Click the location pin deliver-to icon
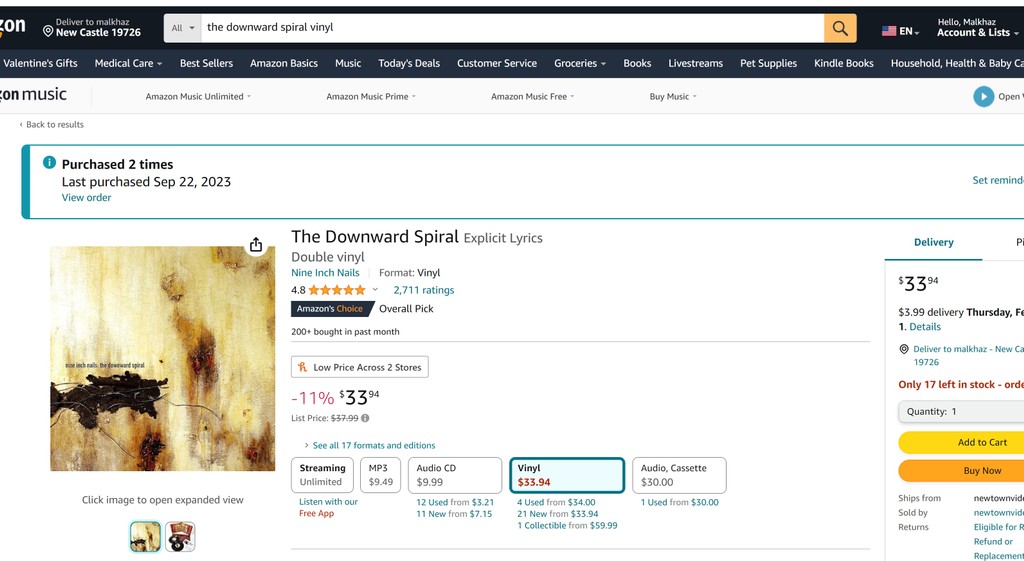This screenshot has height=561, width=1024. pos(48,31)
